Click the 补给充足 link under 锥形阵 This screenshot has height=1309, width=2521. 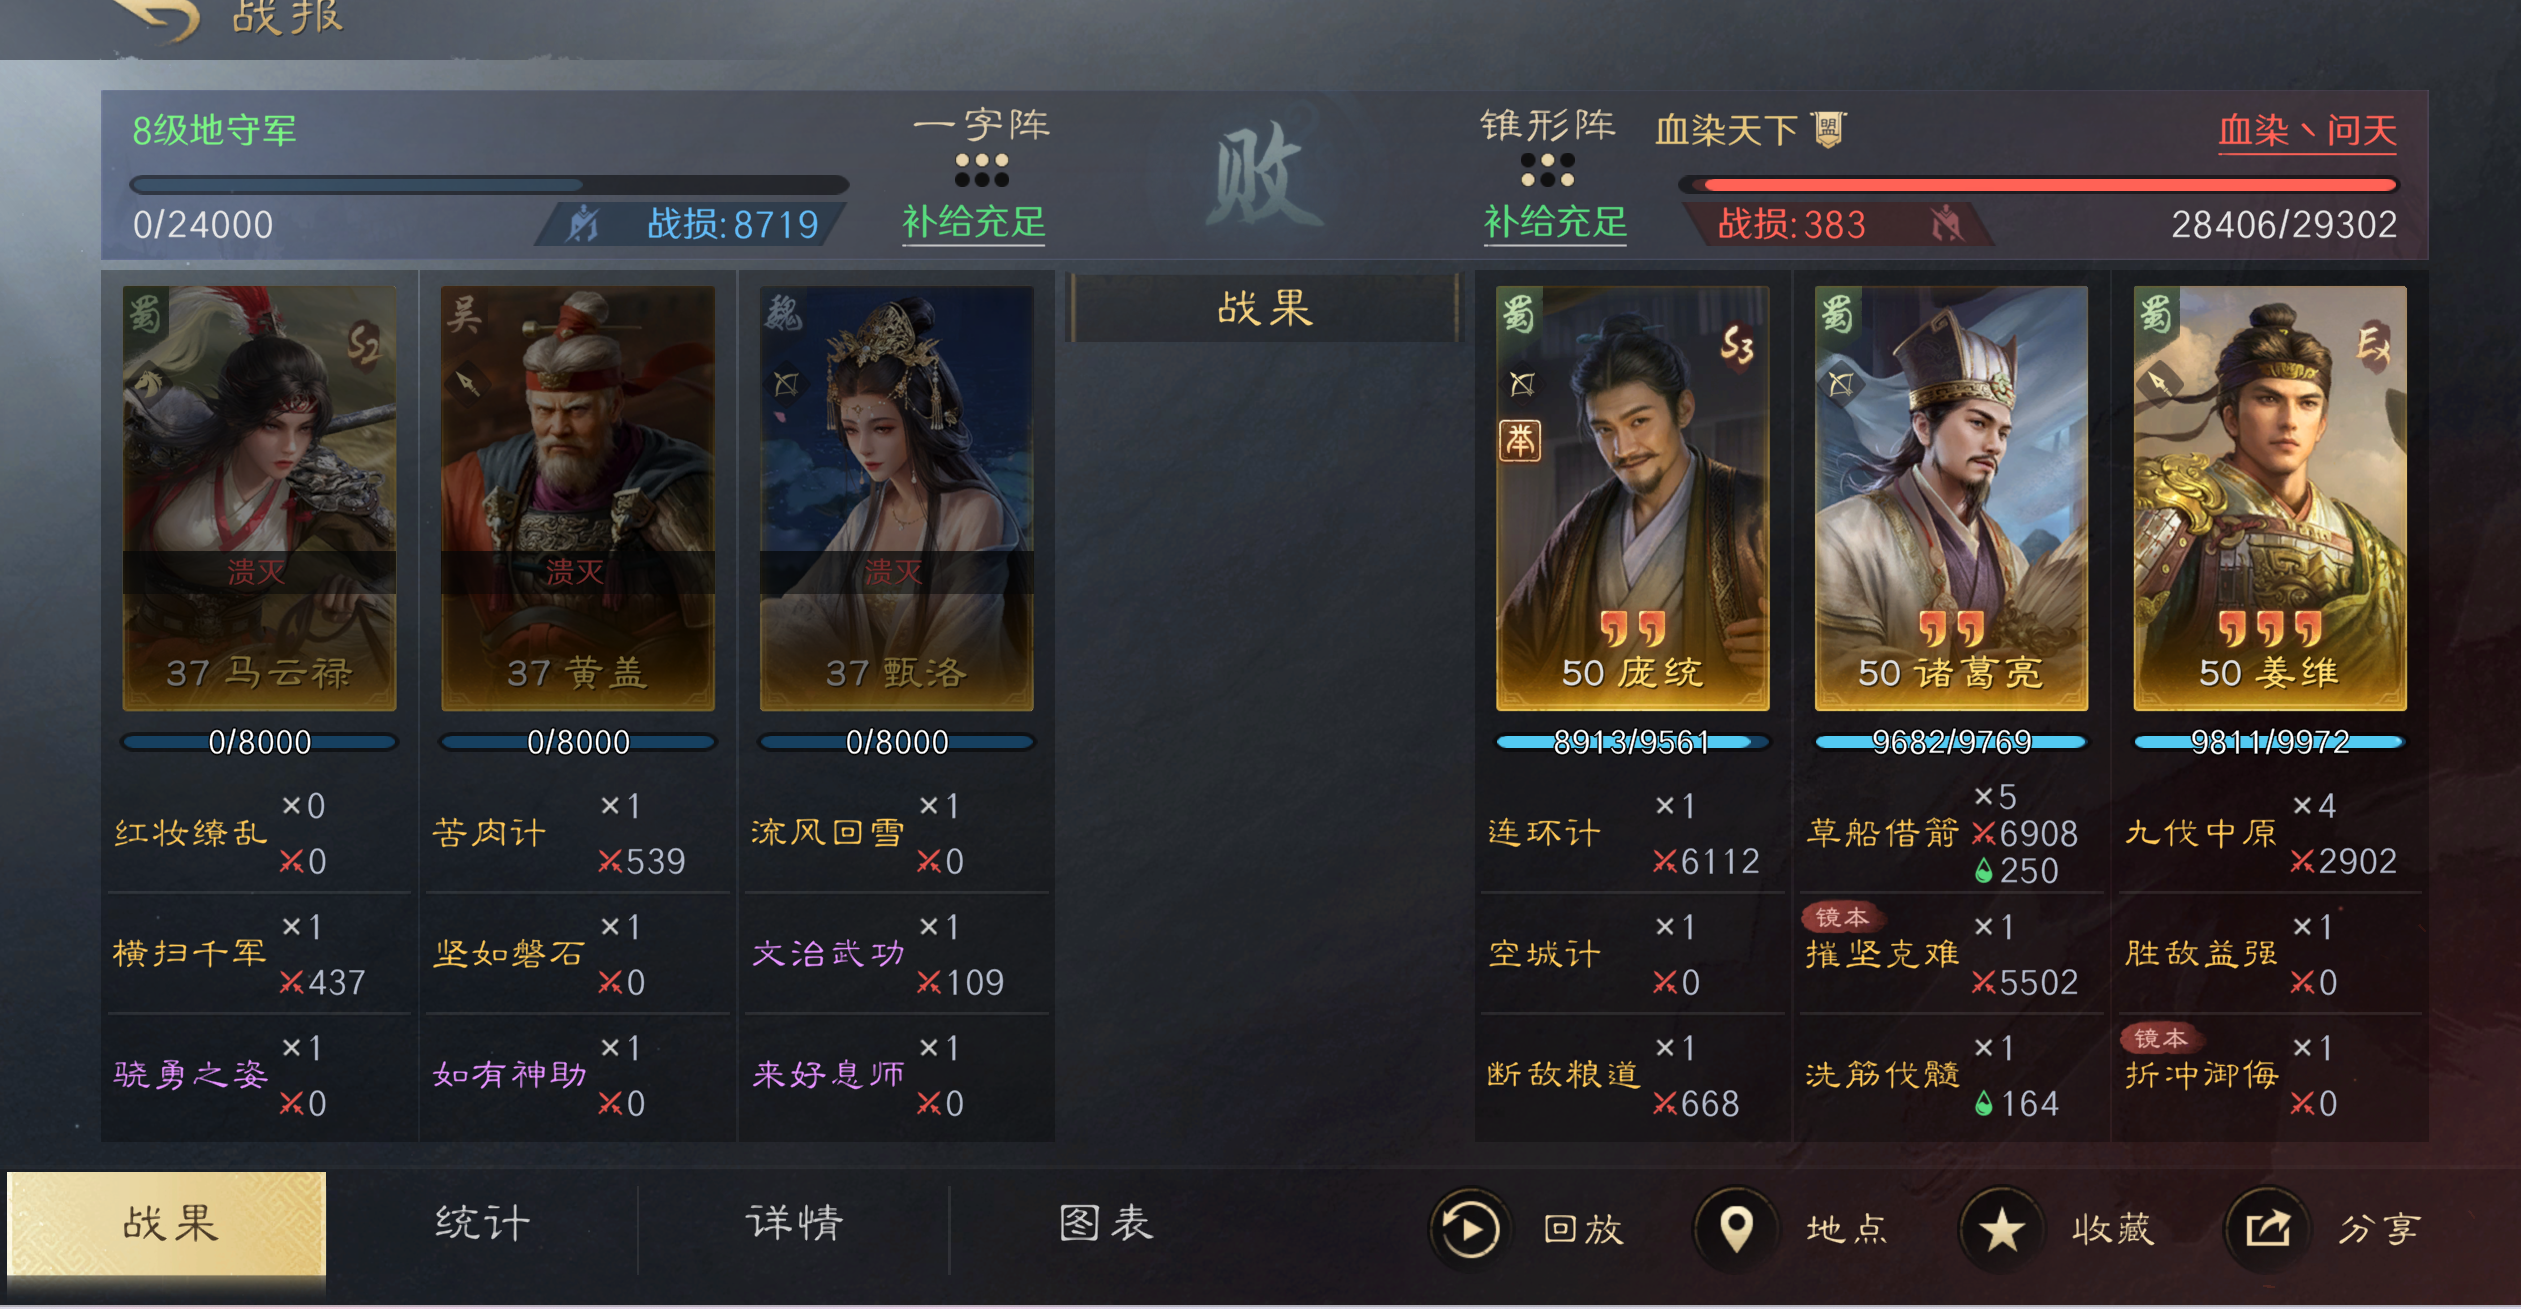(1555, 222)
